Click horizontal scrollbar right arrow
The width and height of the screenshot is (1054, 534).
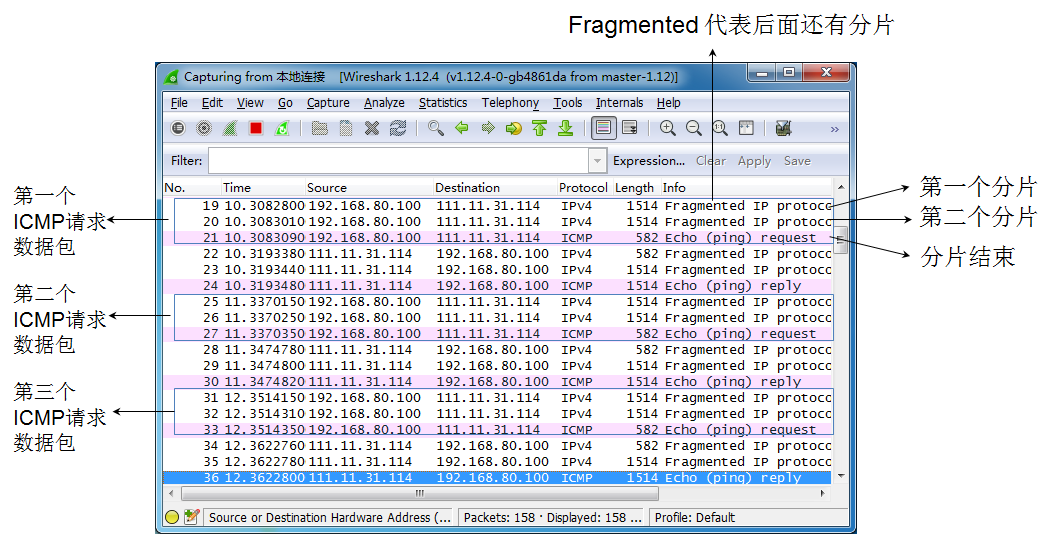(x=823, y=493)
